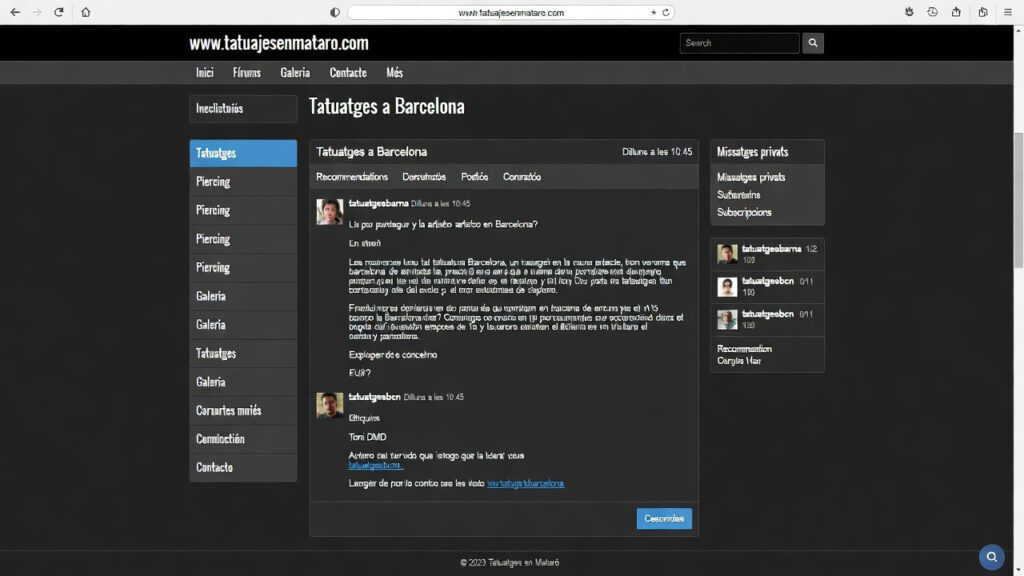Click the share icon in browser toolbar
Viewport: 1024px width, 576px height.
tap(957, 12)
